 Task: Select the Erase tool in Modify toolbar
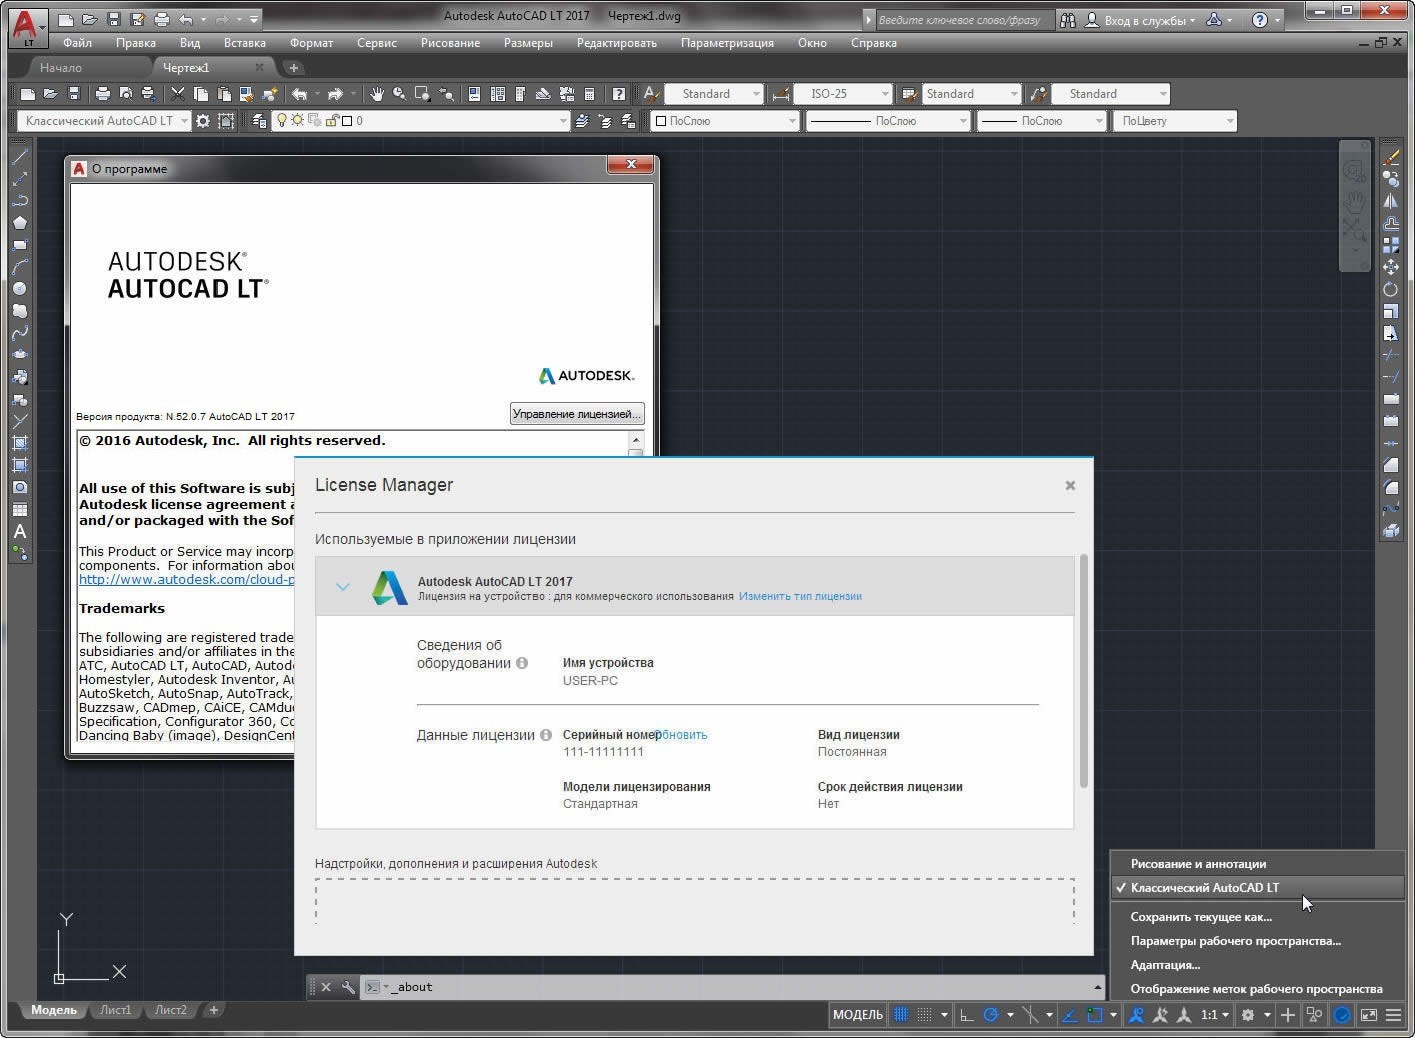click(1391, 157)
